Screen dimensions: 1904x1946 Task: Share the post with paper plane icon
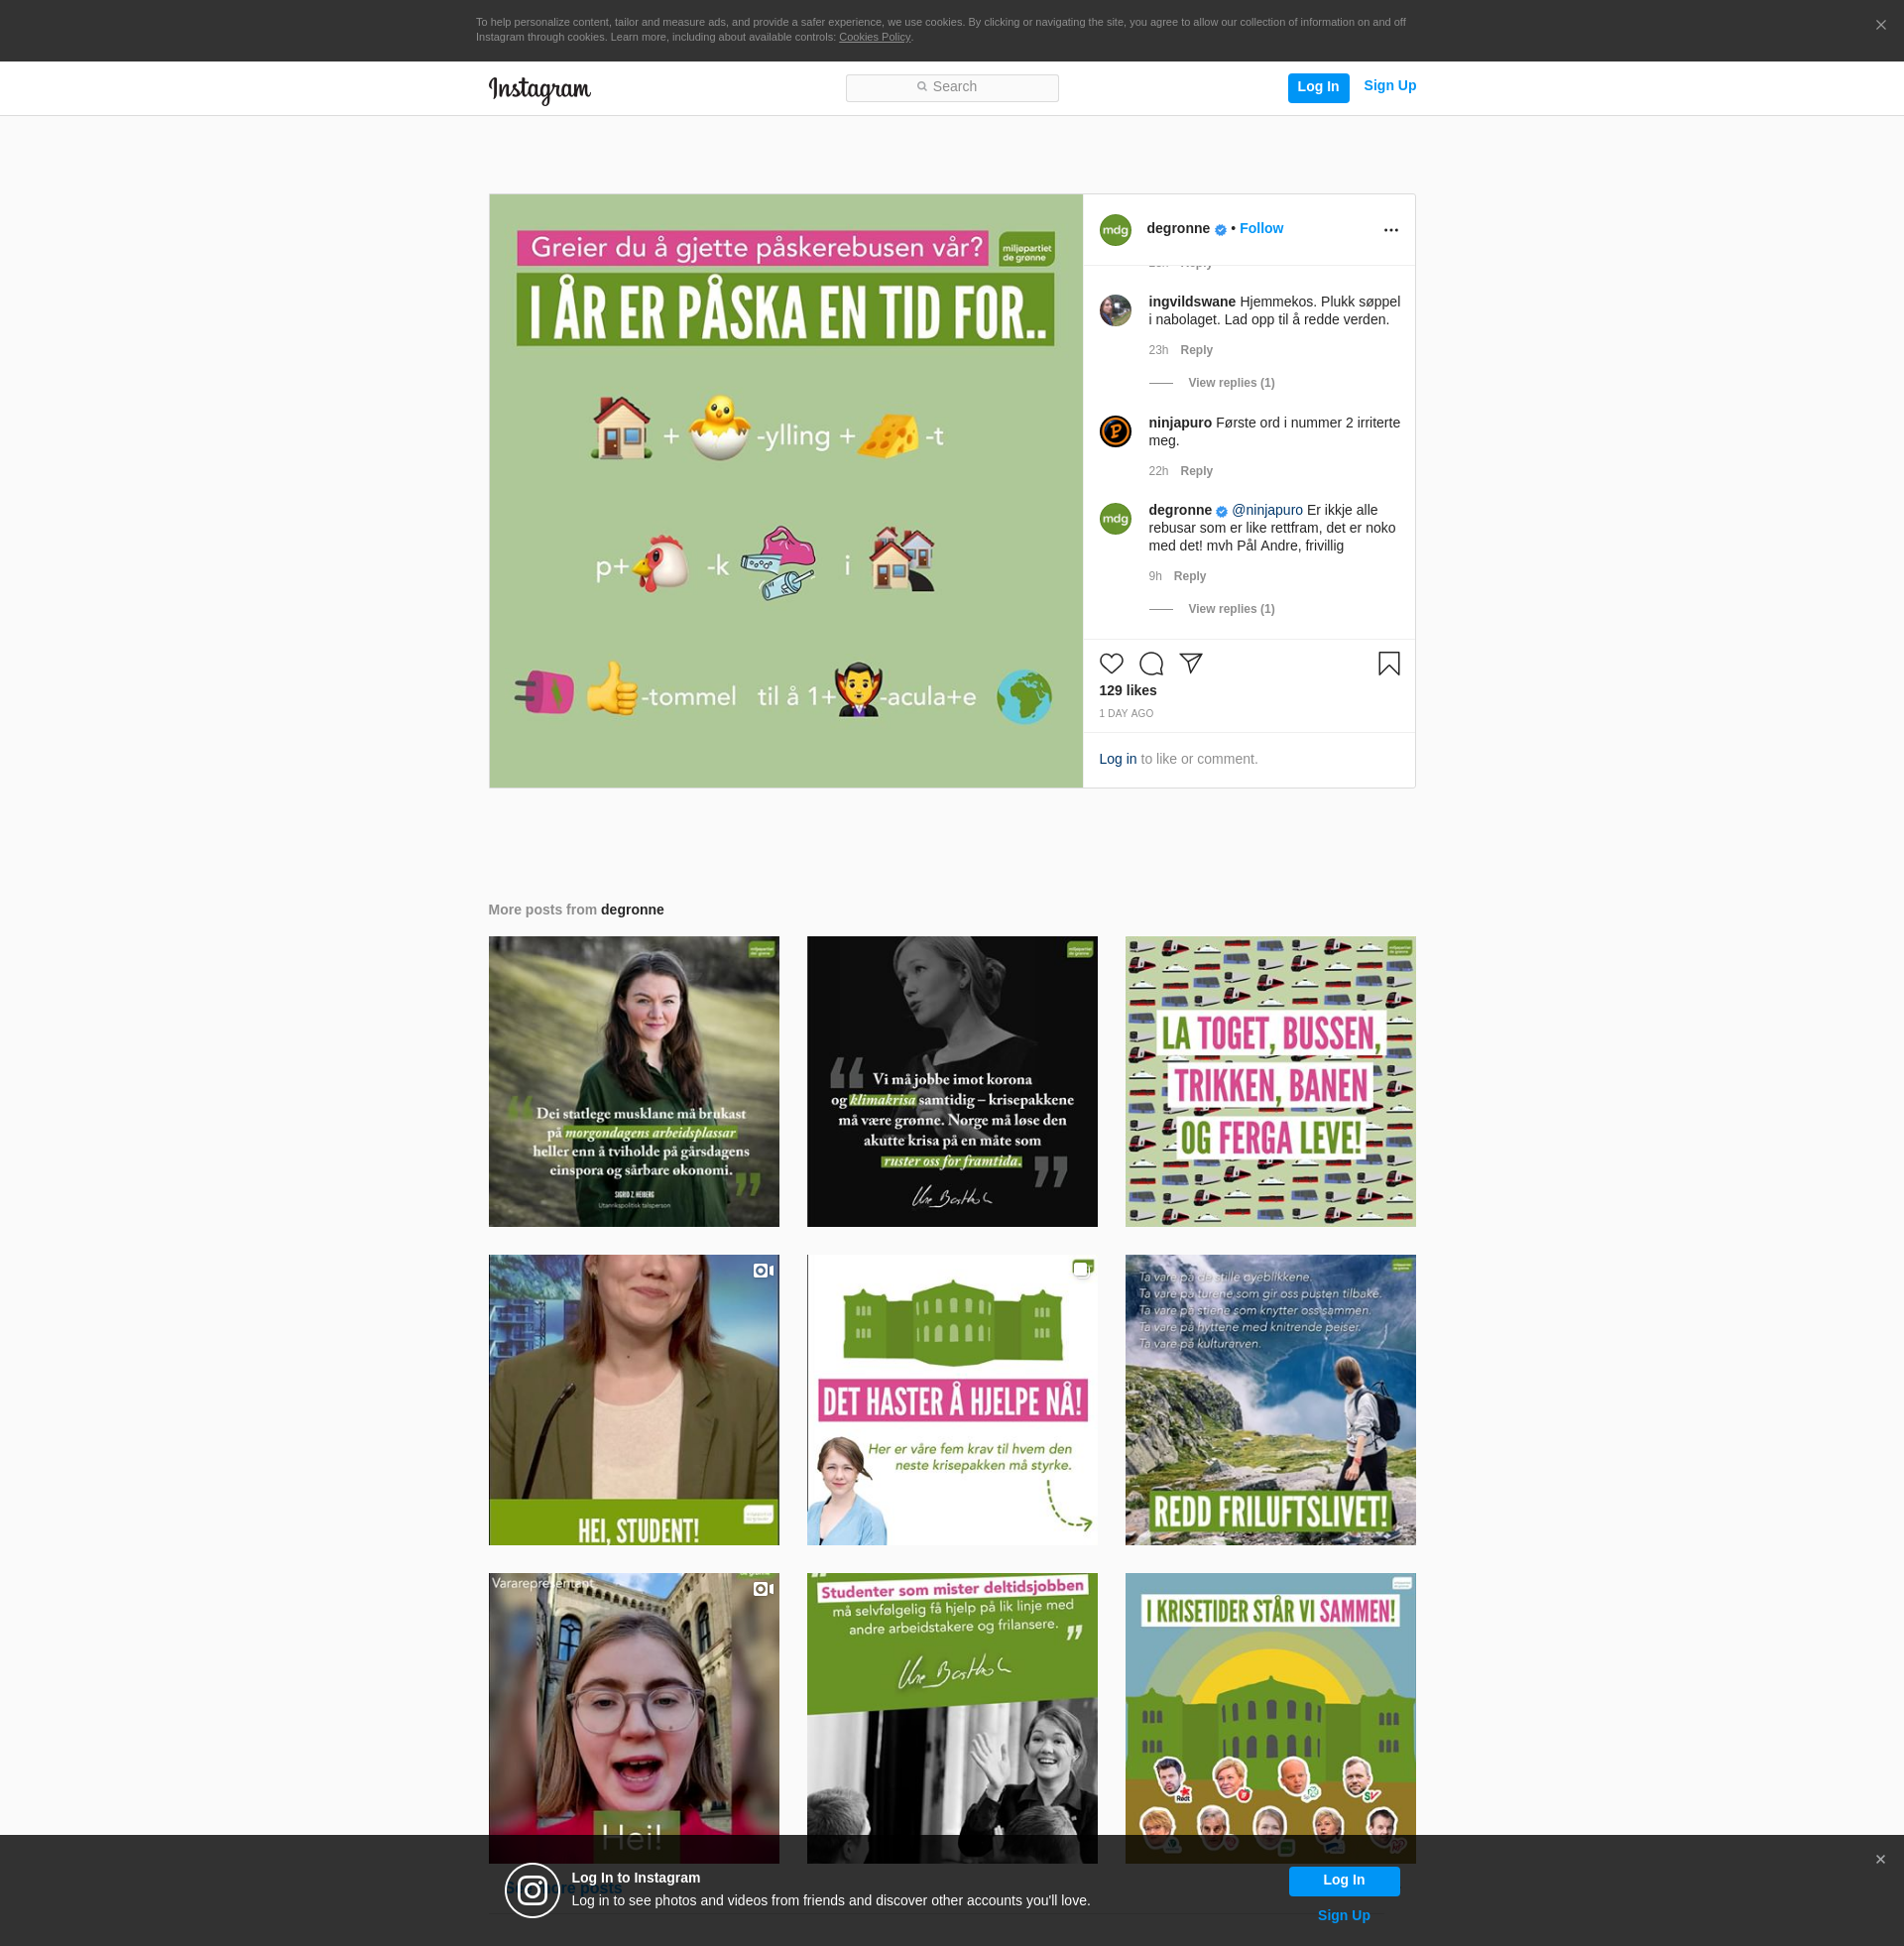point(1190,663)
